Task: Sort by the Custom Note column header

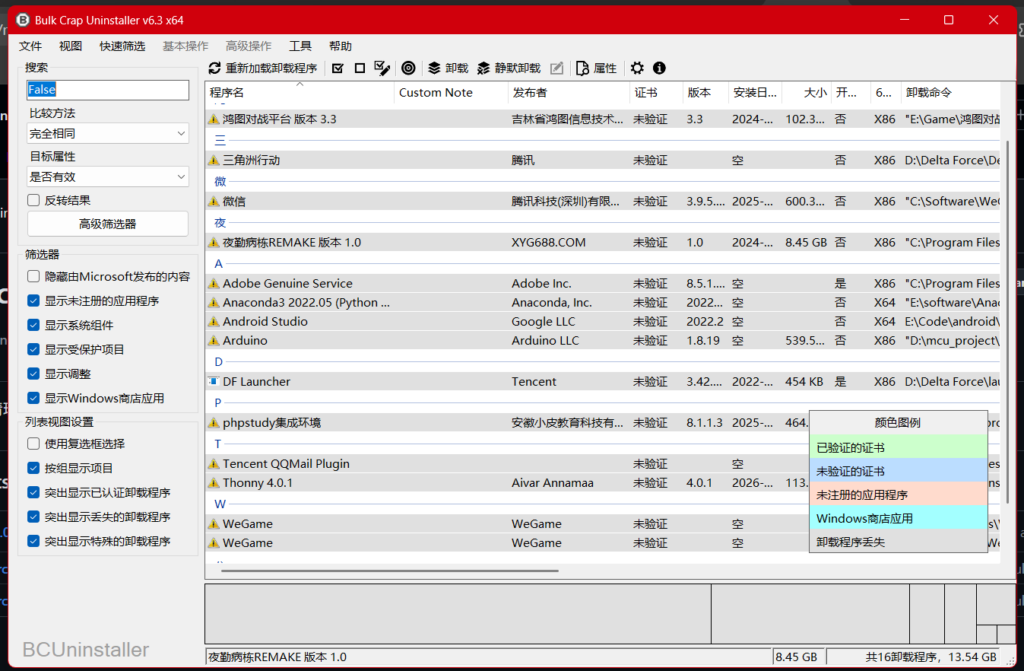Action: 451,93
